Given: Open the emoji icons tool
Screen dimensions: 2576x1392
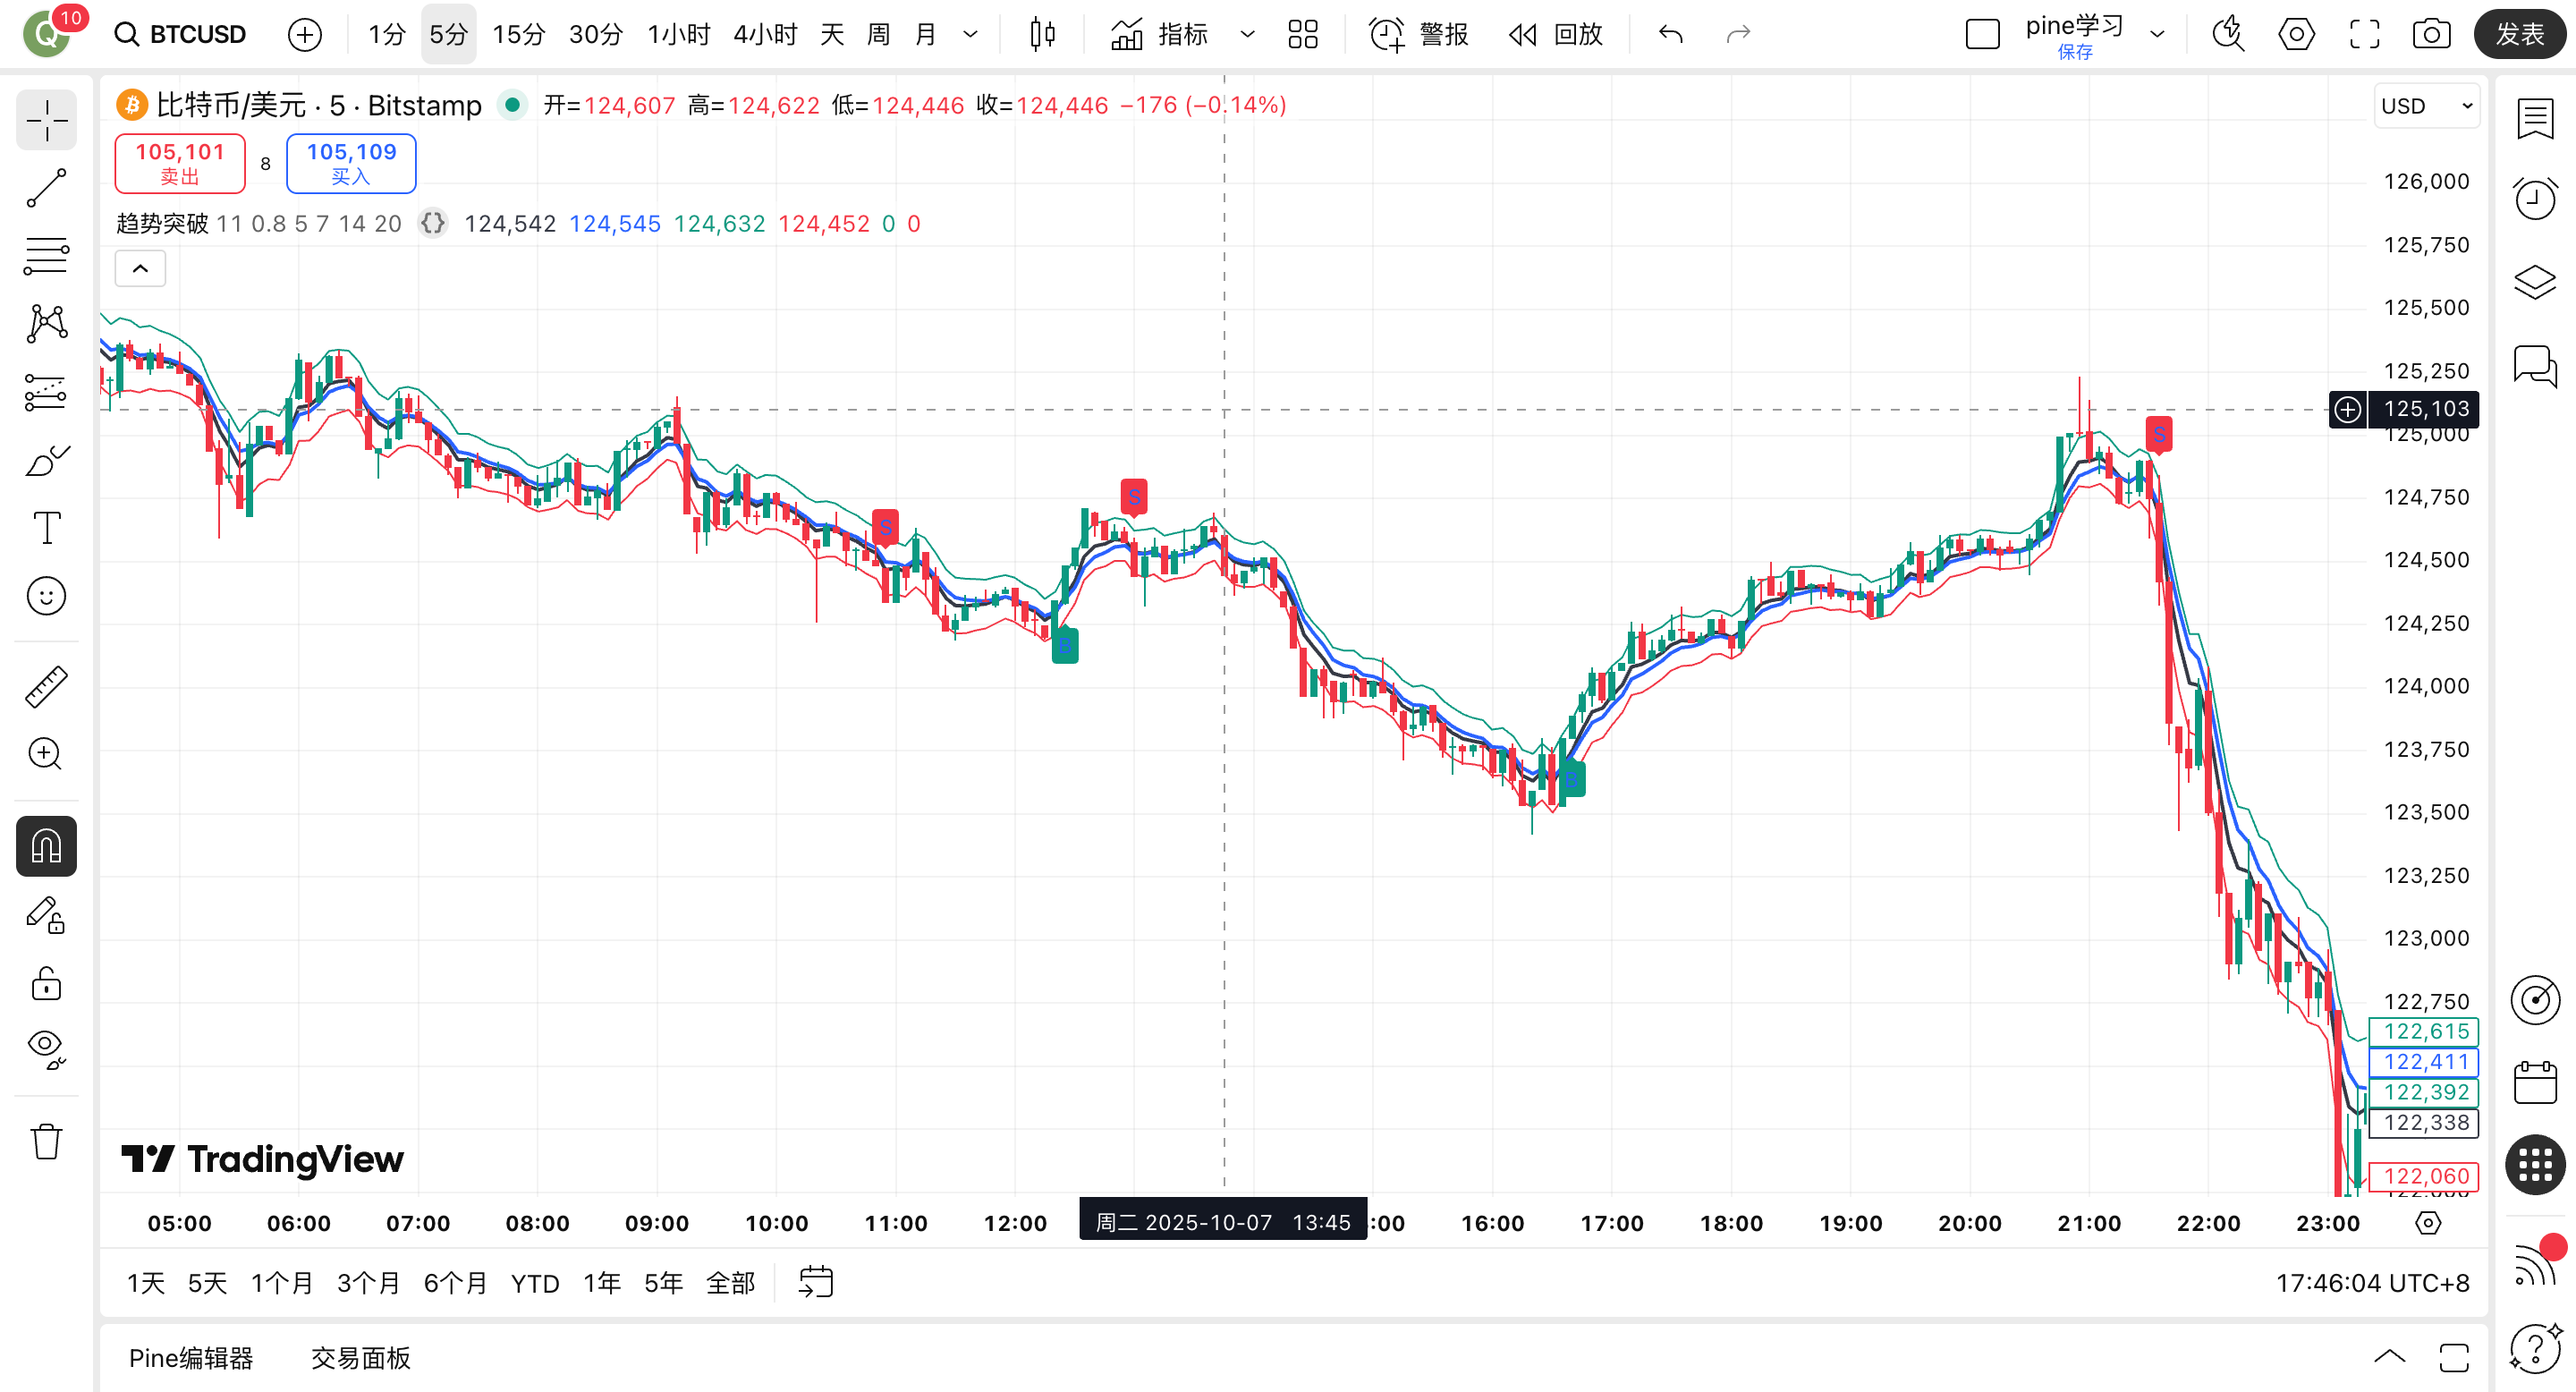Looking at the screenshot, I should click(x=46, y=596).
